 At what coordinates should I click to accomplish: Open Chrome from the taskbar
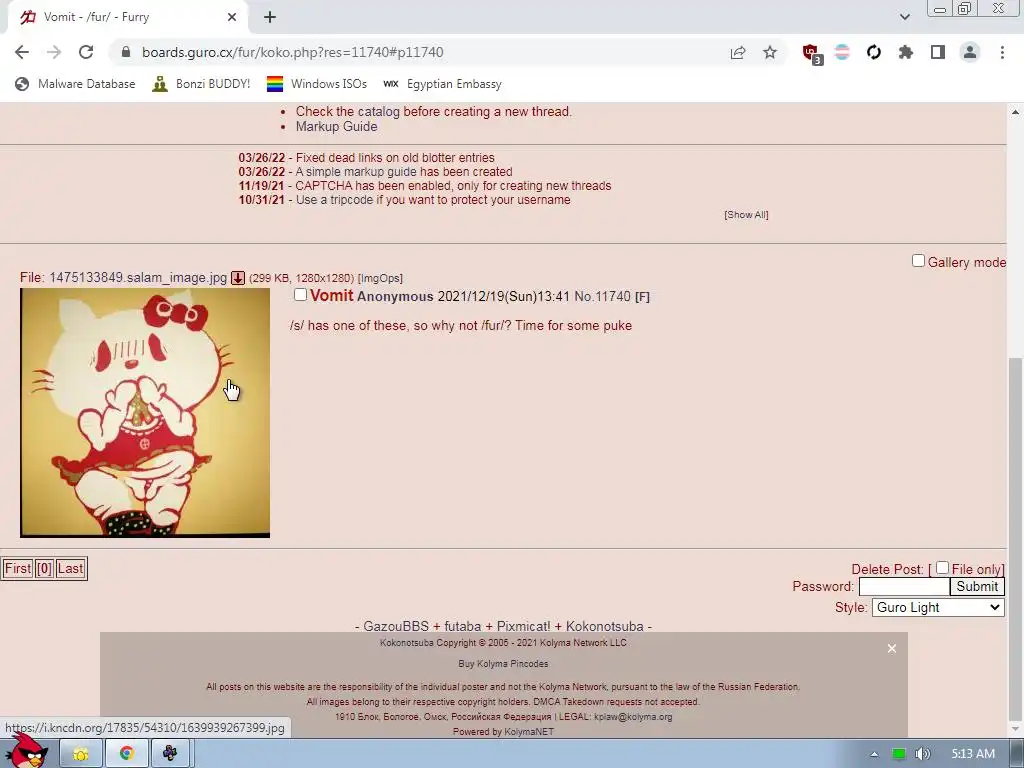tap(127, 754)
